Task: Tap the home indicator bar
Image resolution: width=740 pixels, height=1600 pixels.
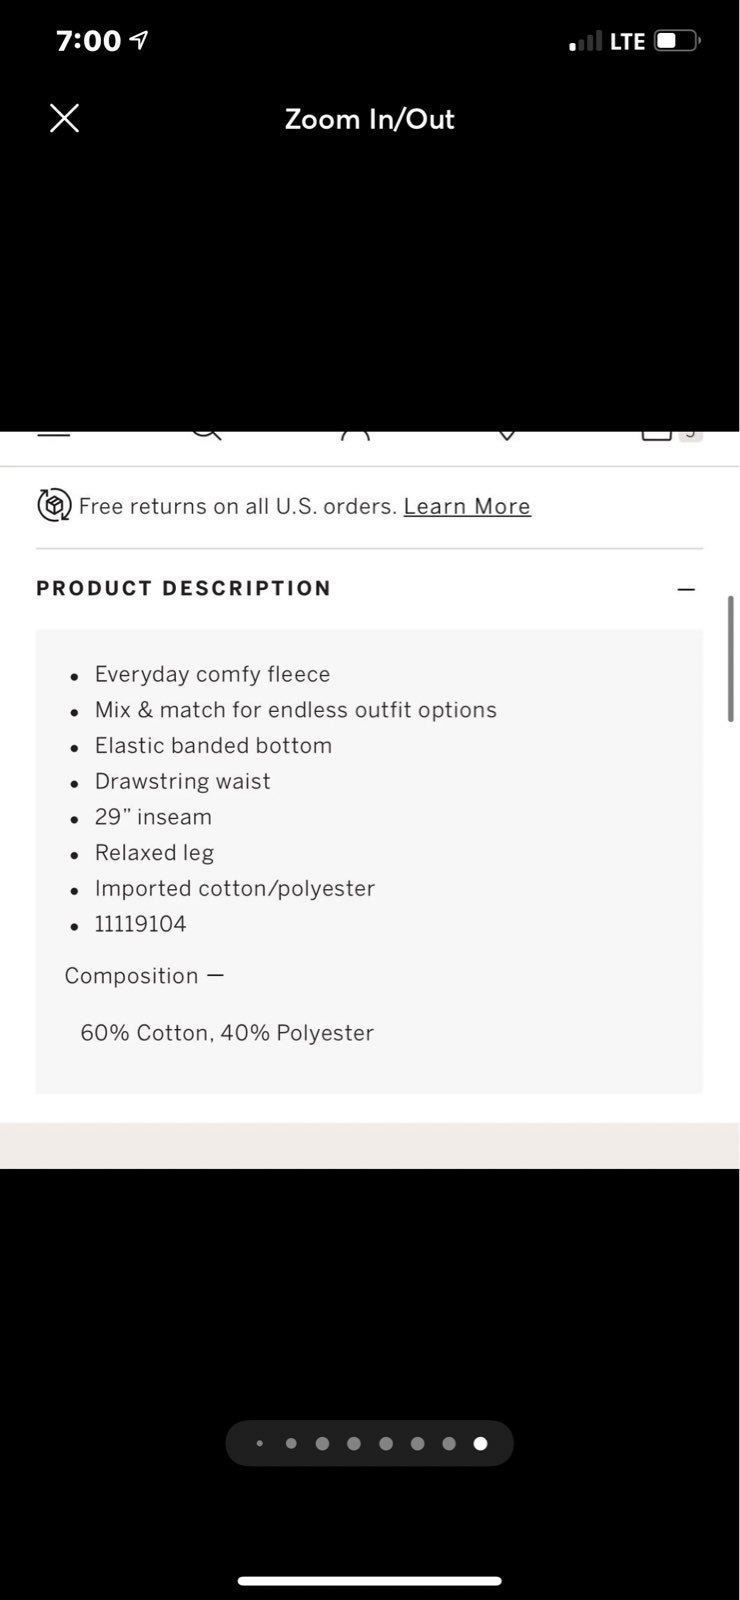Action: point(370,1581)
